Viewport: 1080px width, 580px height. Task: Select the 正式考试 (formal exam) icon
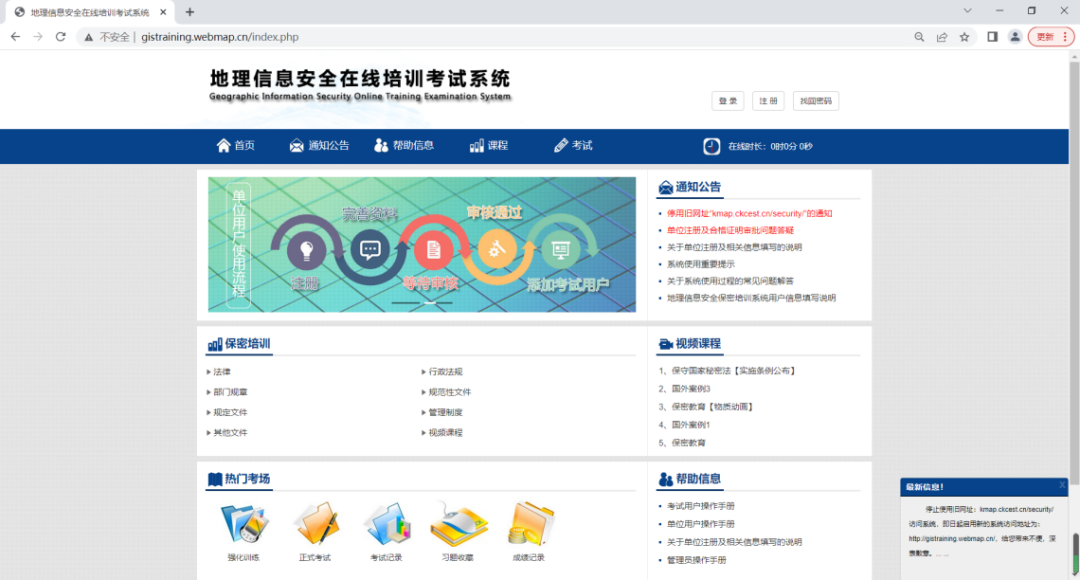click(x=317, y=525)
